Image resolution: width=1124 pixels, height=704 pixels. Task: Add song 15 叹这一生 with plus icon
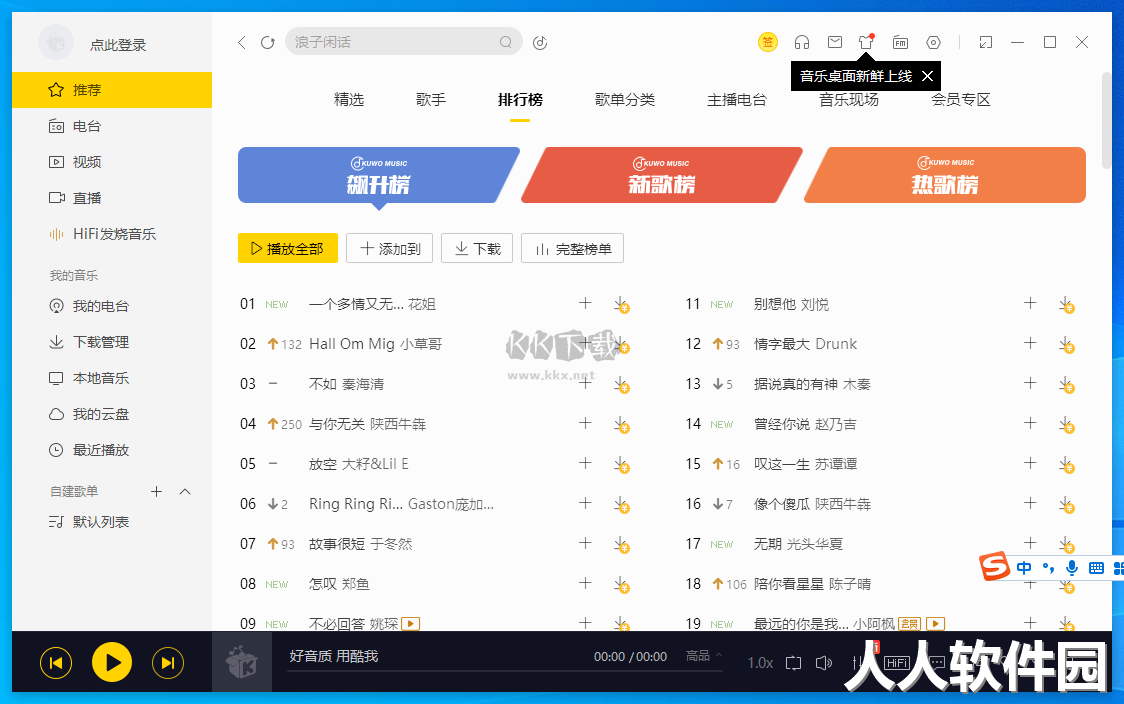pyautogui.click(x=1030, y=463)
